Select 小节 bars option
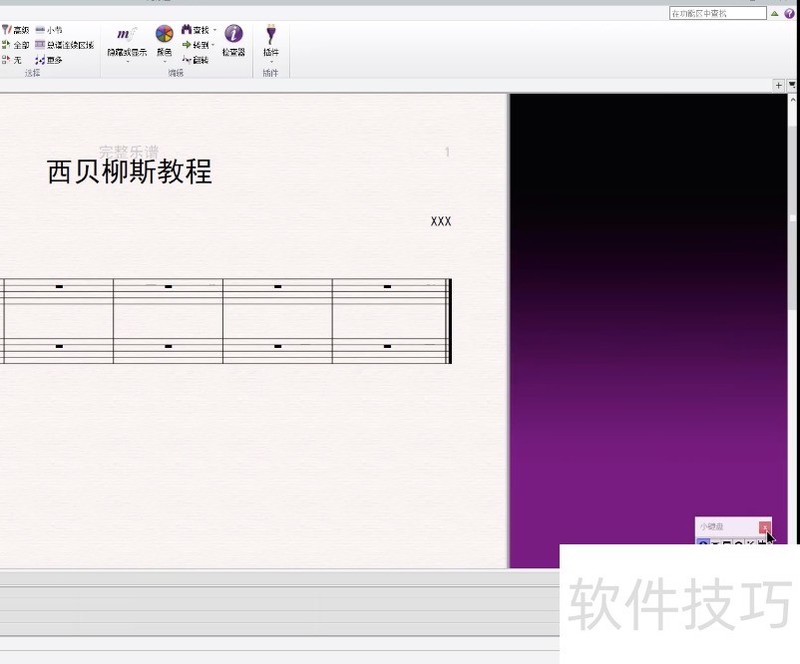 click(x=49, y=30)
